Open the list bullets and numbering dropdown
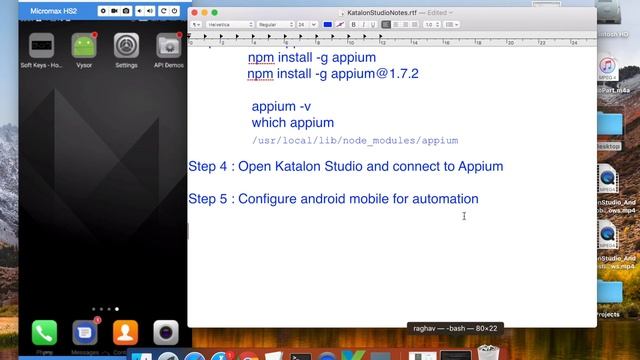The width and height of the screenshot is (640, 360). point(451,24)
